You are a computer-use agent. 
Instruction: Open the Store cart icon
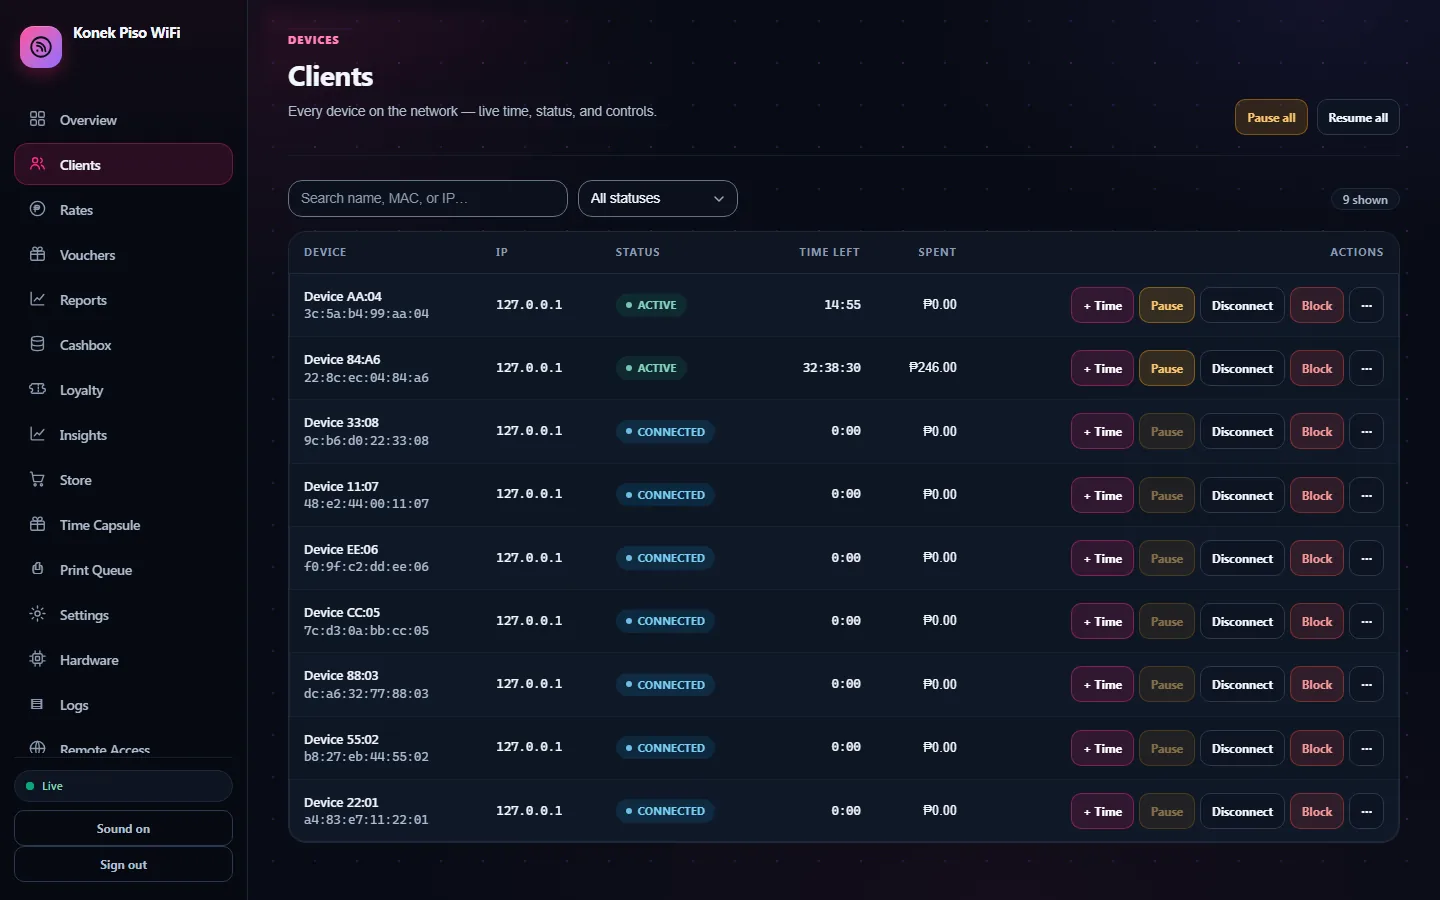(x=38, y=479)
